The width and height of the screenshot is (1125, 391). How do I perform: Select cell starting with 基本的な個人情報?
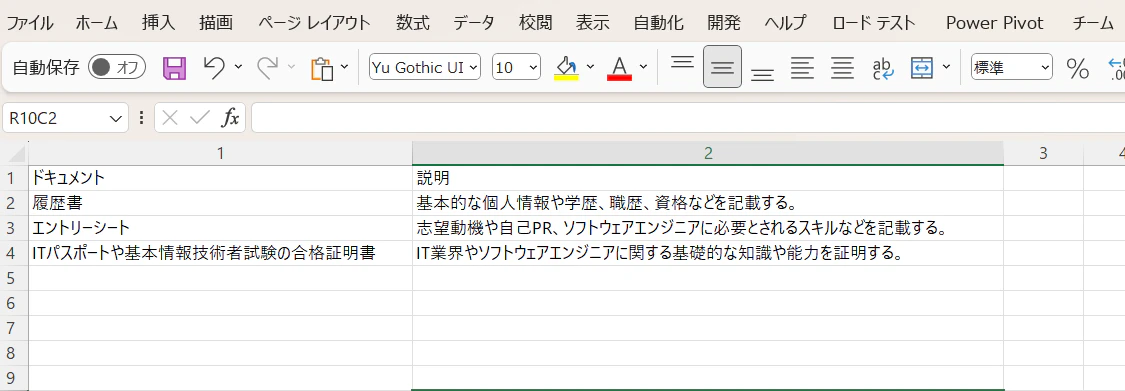click(x=707, y=203)
